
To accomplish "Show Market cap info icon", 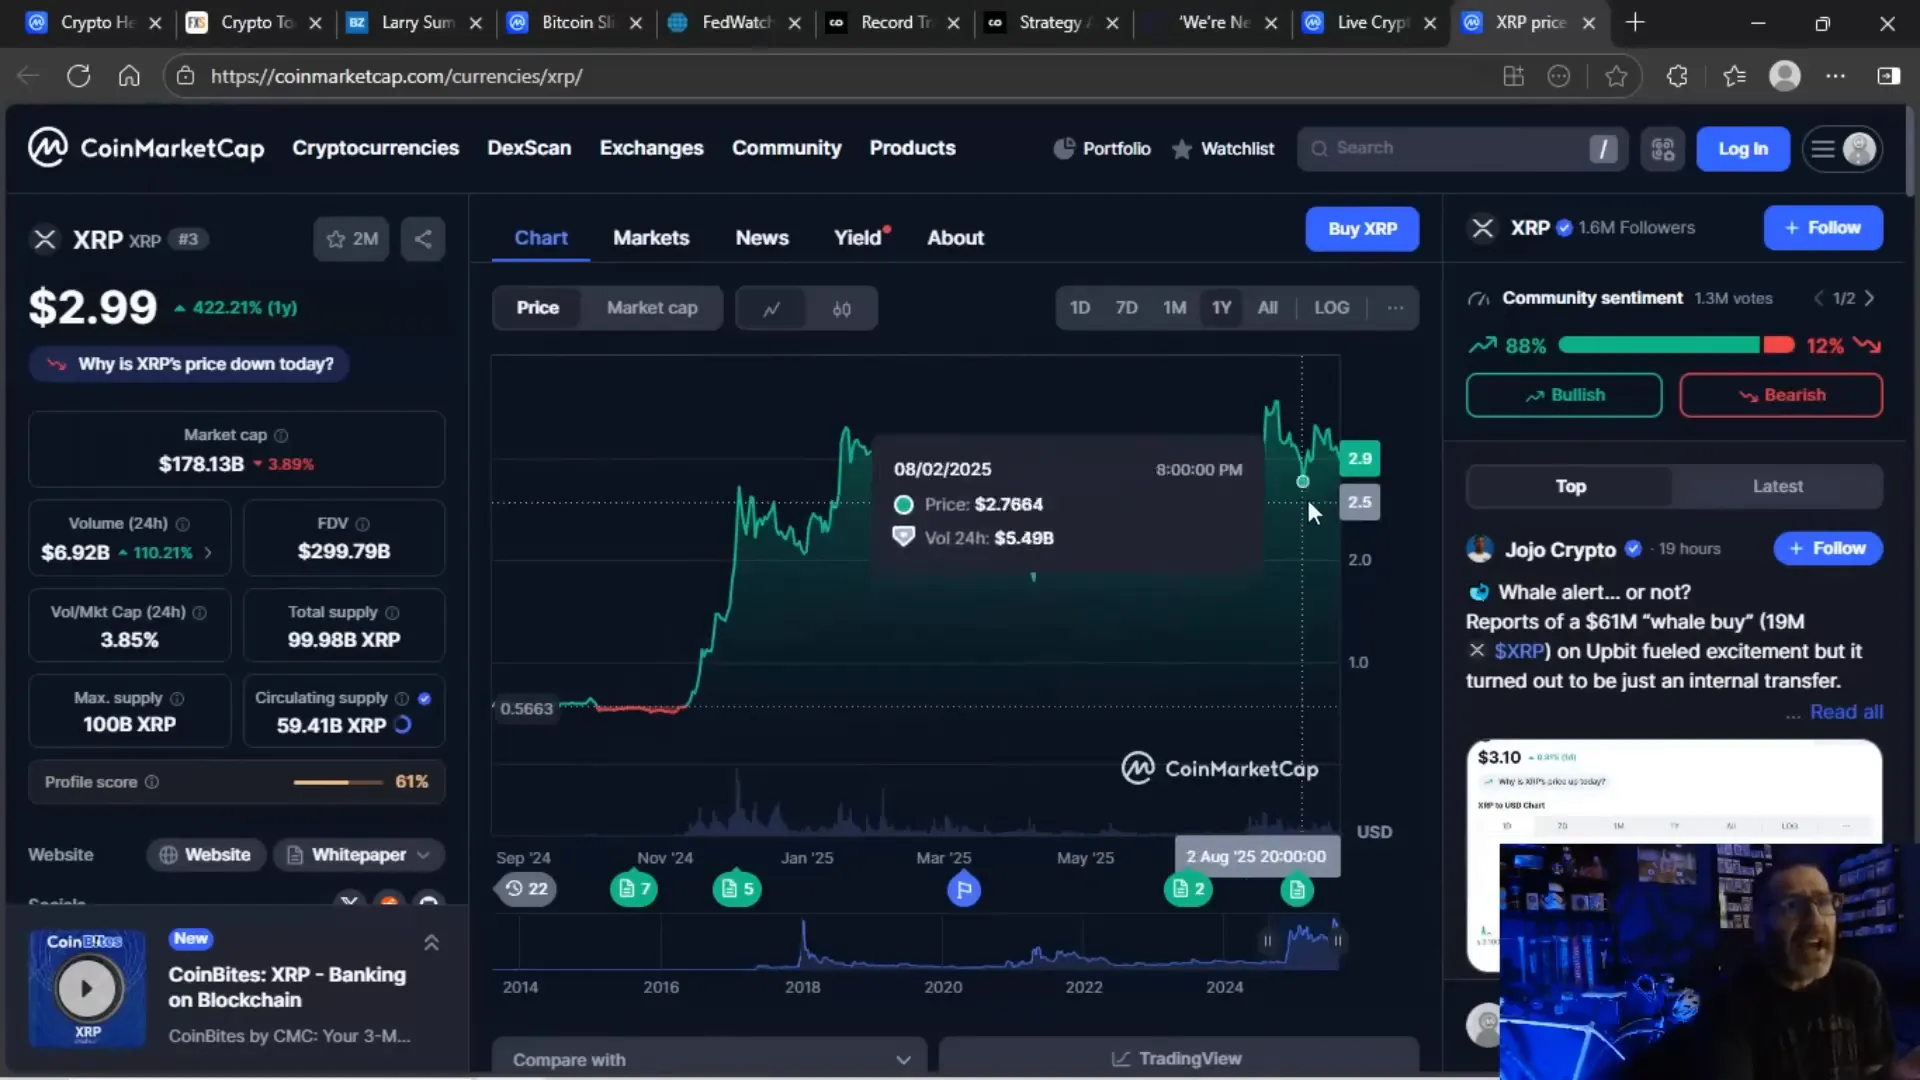I will click(x=281, y=435).
